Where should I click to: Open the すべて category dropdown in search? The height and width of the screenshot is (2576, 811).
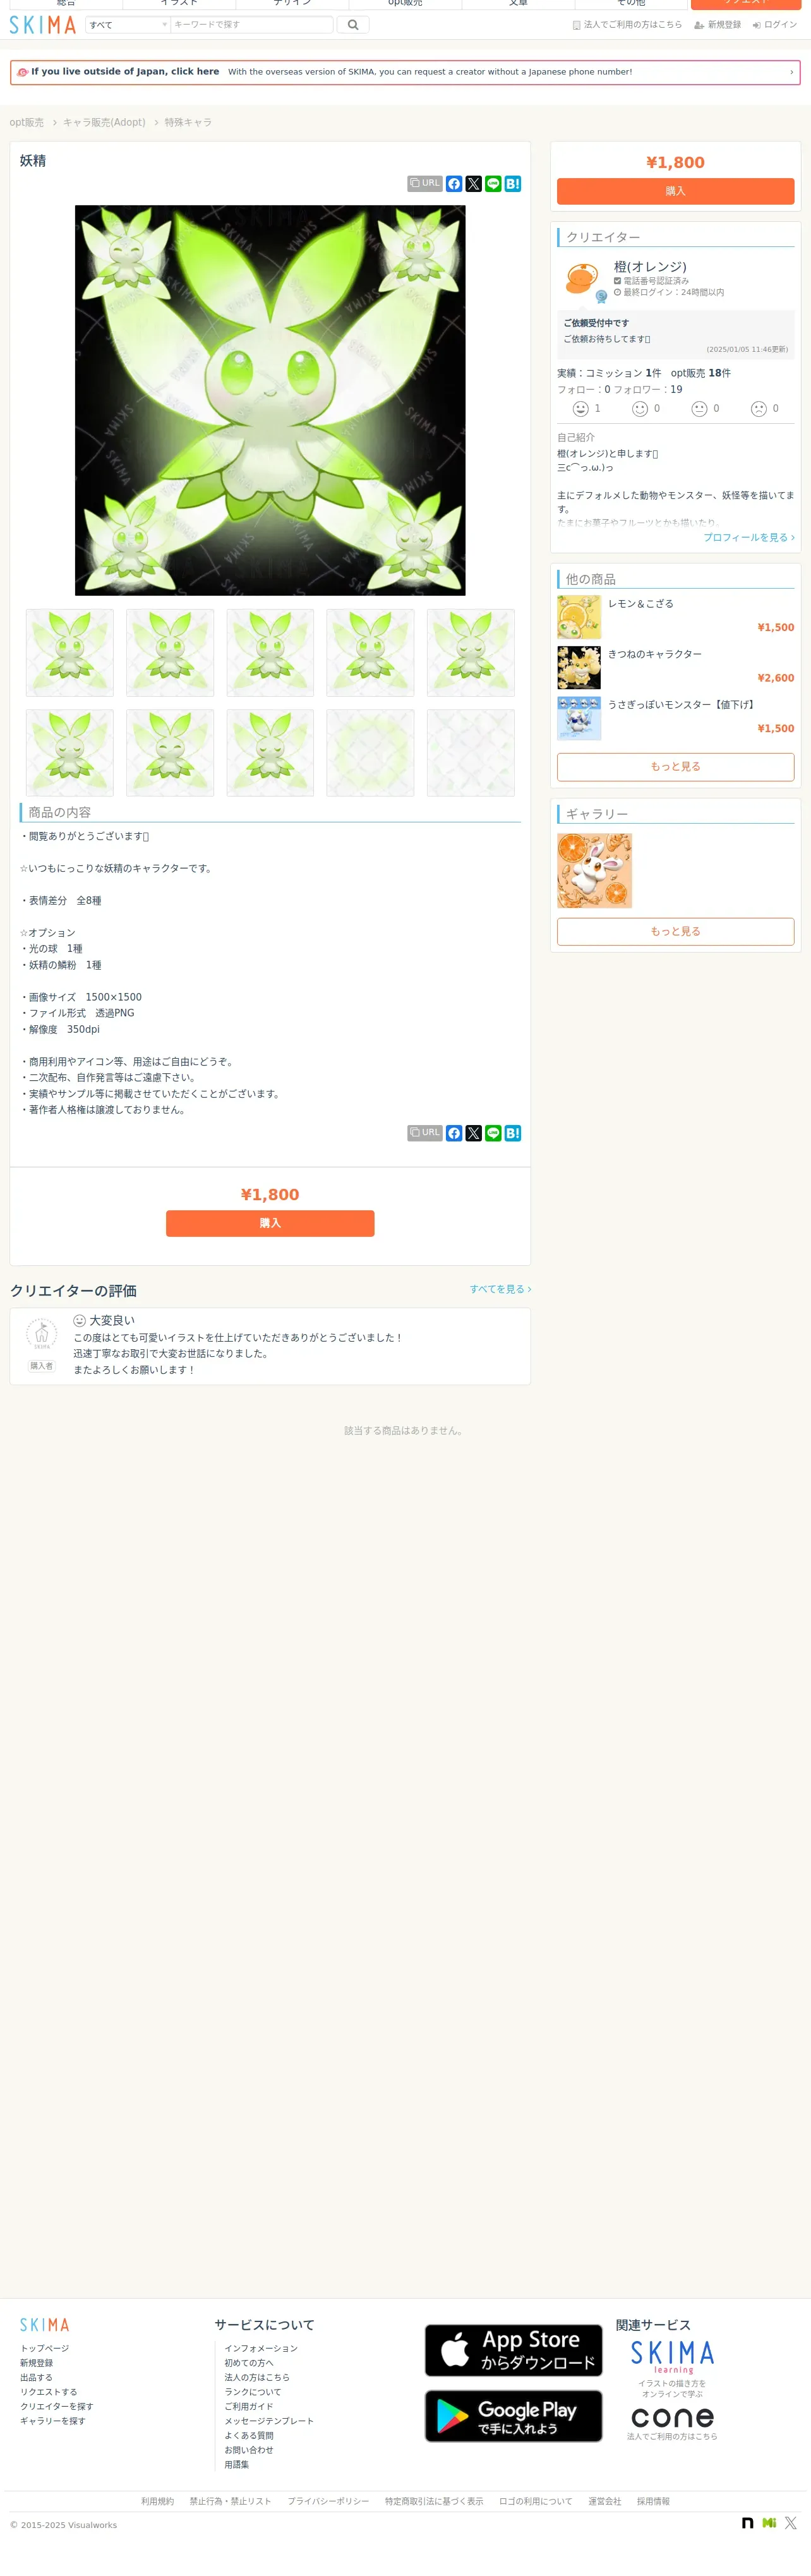click(x=127, y=25)
